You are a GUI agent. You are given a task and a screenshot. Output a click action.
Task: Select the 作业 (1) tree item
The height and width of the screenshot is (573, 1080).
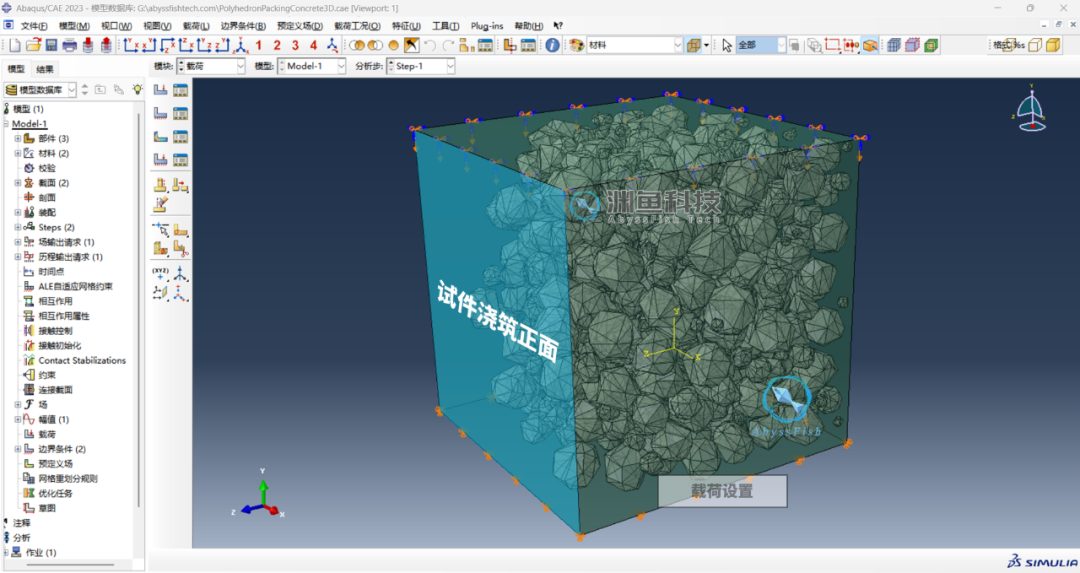click(x=41, y=552)
